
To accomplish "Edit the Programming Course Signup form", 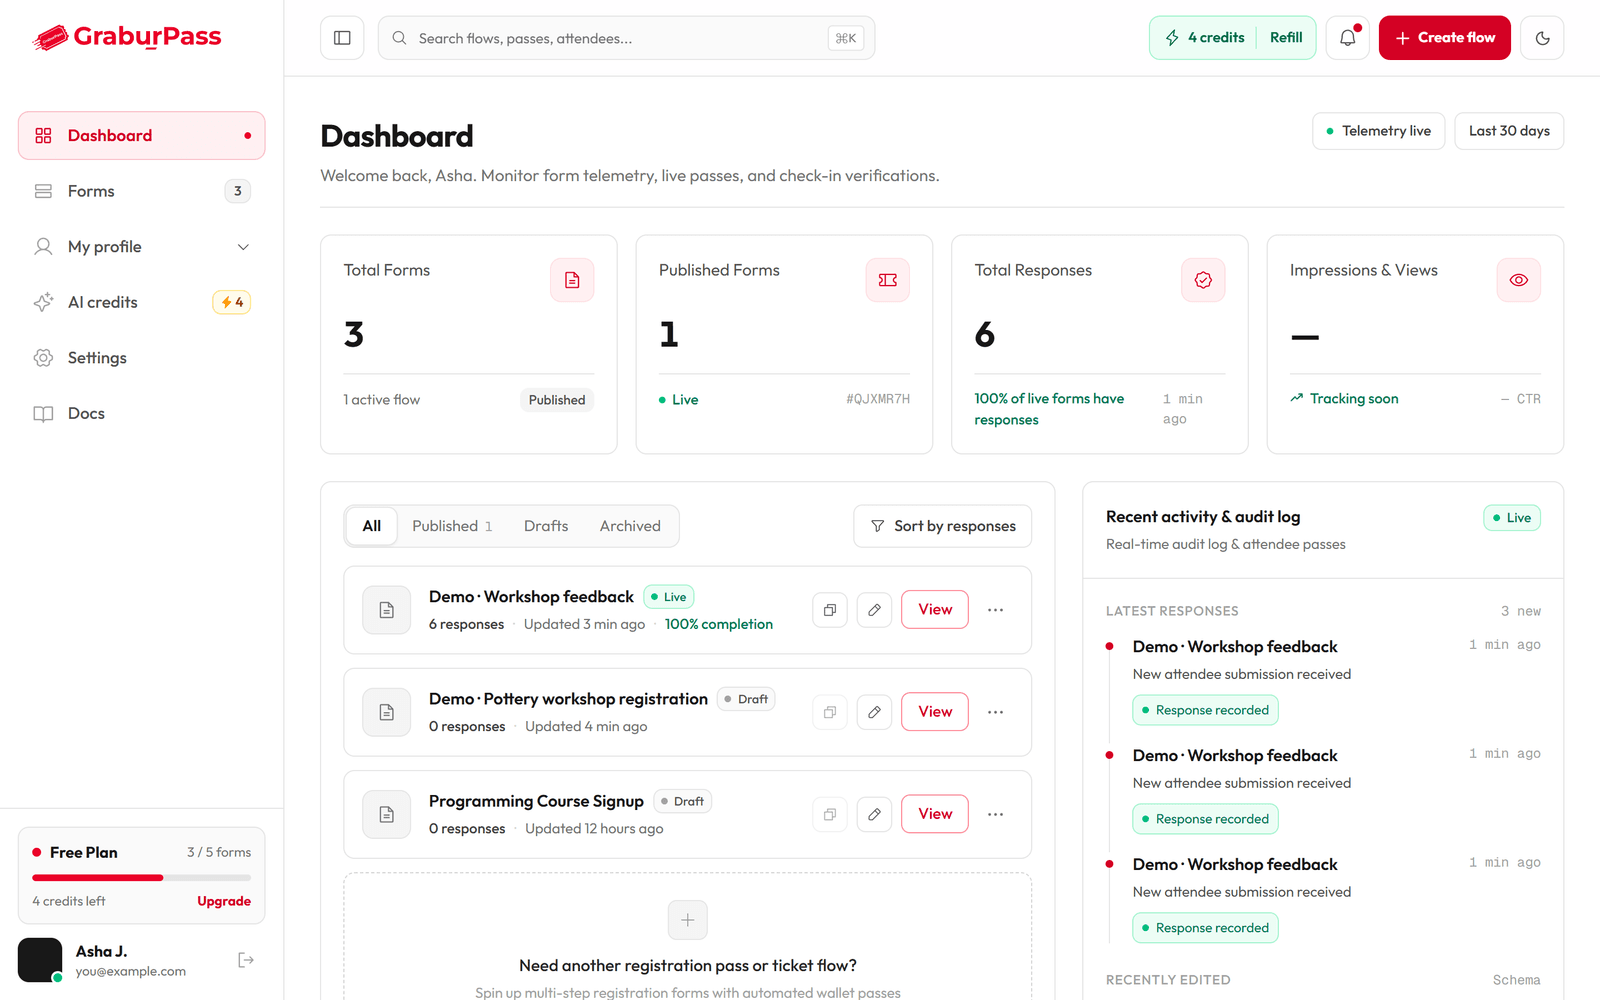I will 874,814.
